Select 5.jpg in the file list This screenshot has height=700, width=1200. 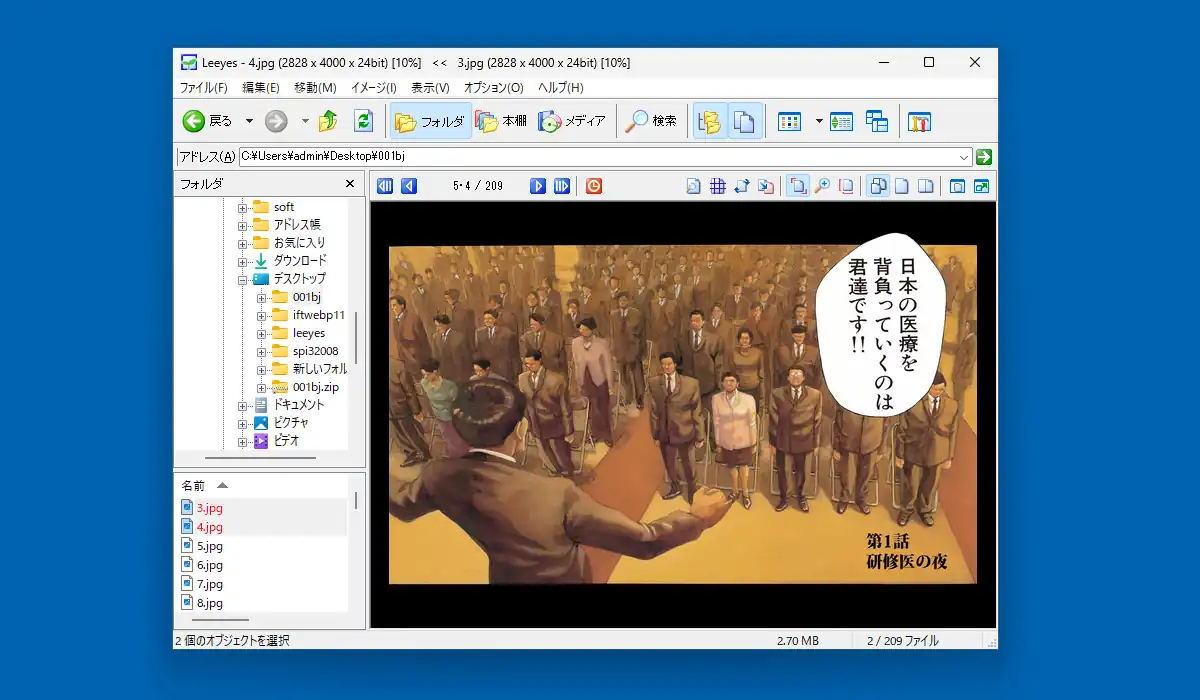(x=208, y=546)
